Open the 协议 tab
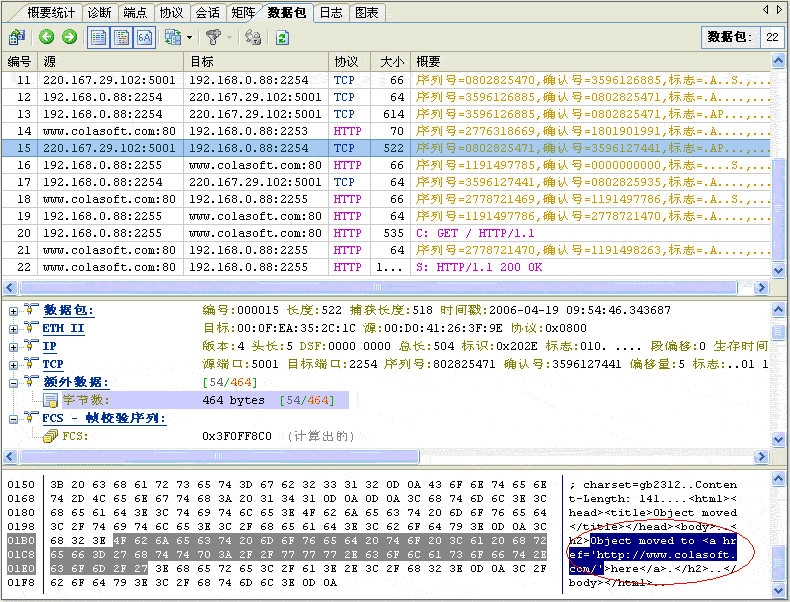Viewport: 790px width, 602px height. point(171,13)
